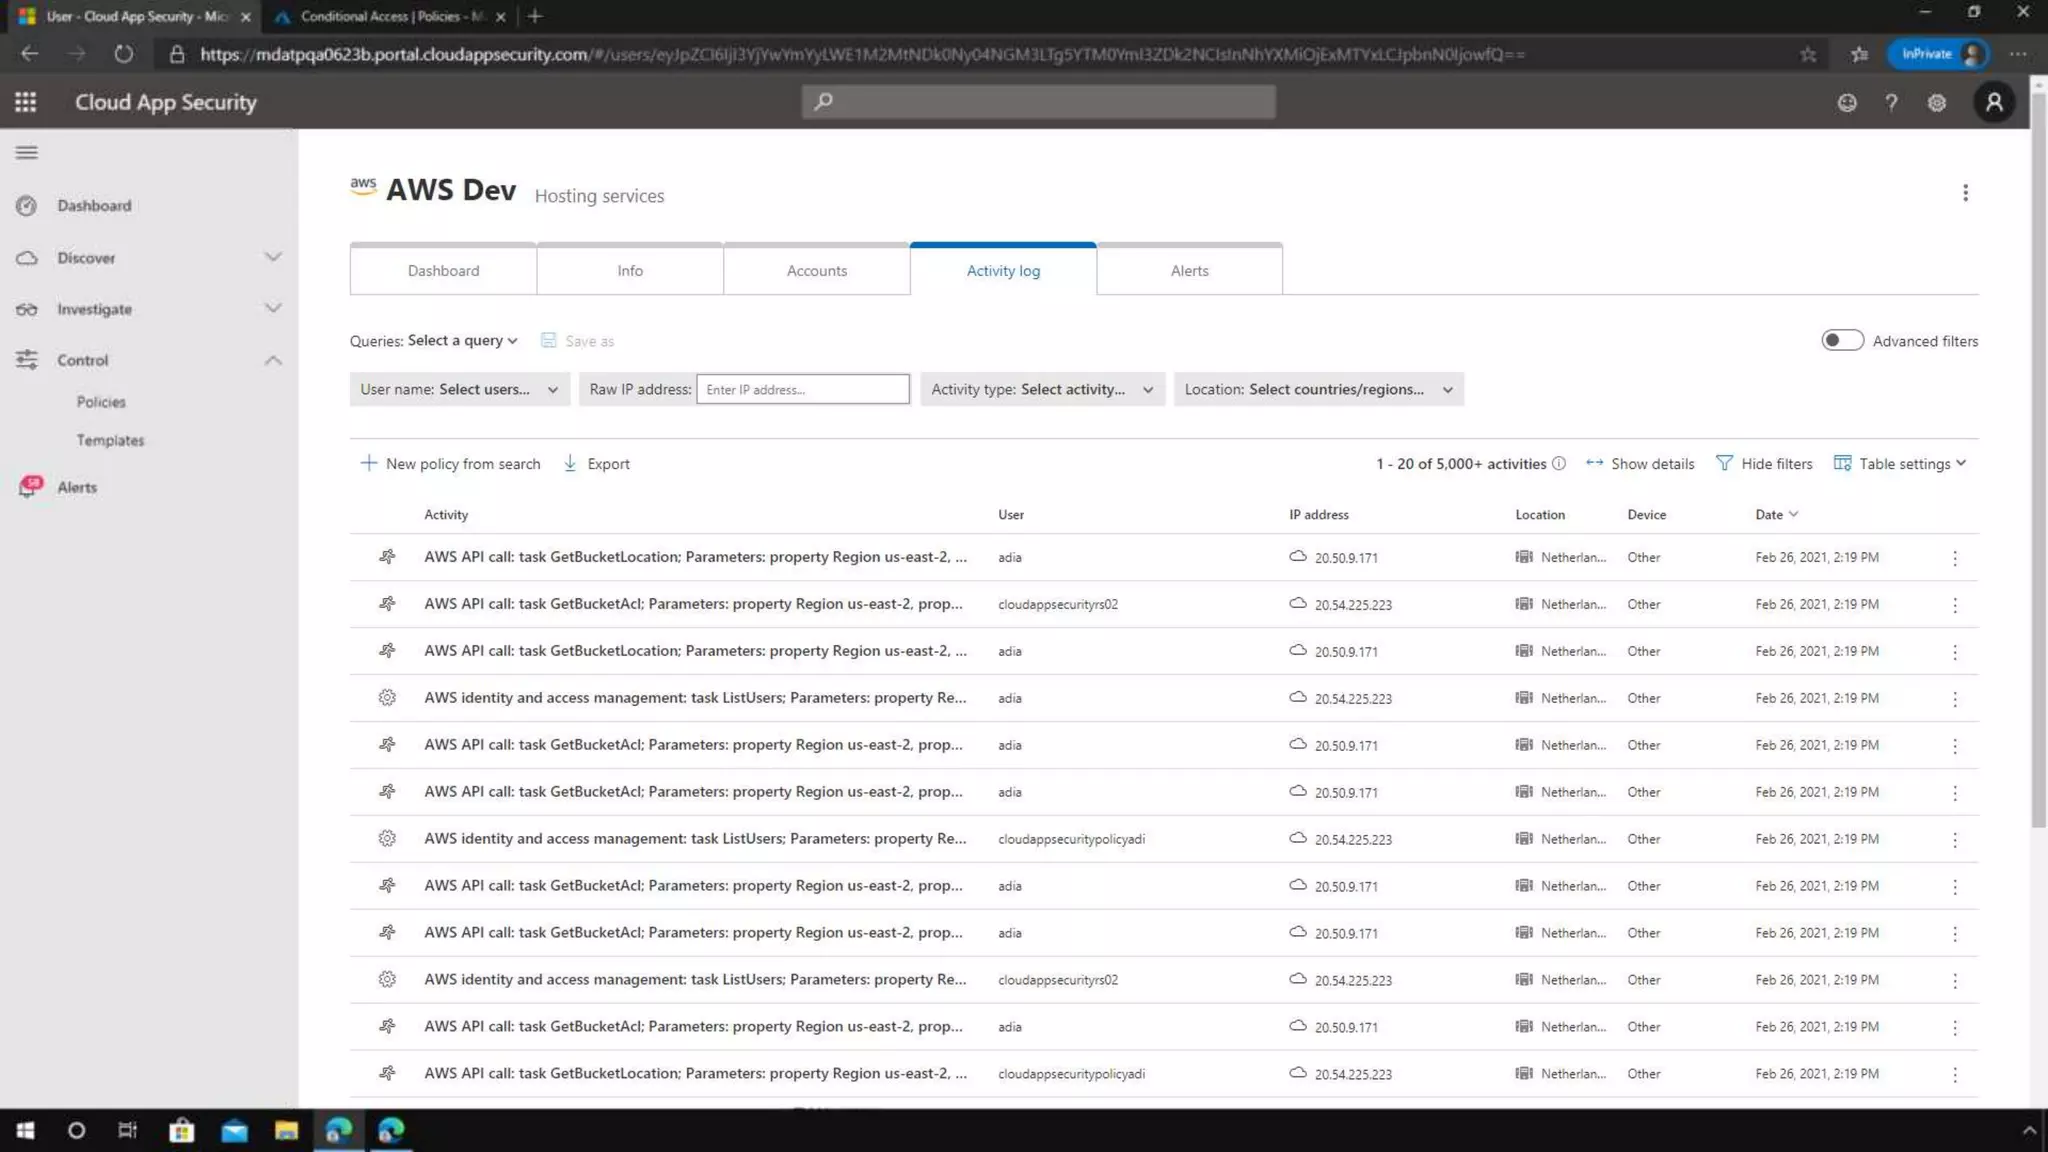Click user cloudappsecuritypolicyadi in ListUsers row
The height and width of the screenshot is (1152, 2048).
(x=1071, y=839)
